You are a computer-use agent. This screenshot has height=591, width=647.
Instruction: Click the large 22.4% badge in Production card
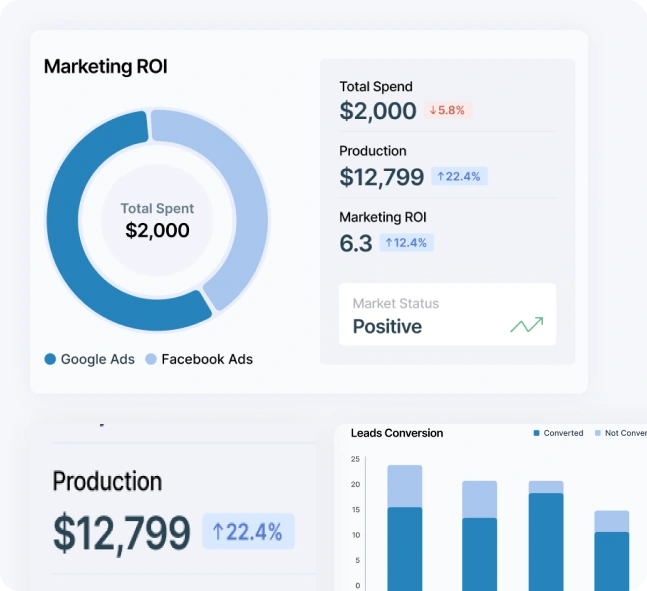(x=248, y=531)
